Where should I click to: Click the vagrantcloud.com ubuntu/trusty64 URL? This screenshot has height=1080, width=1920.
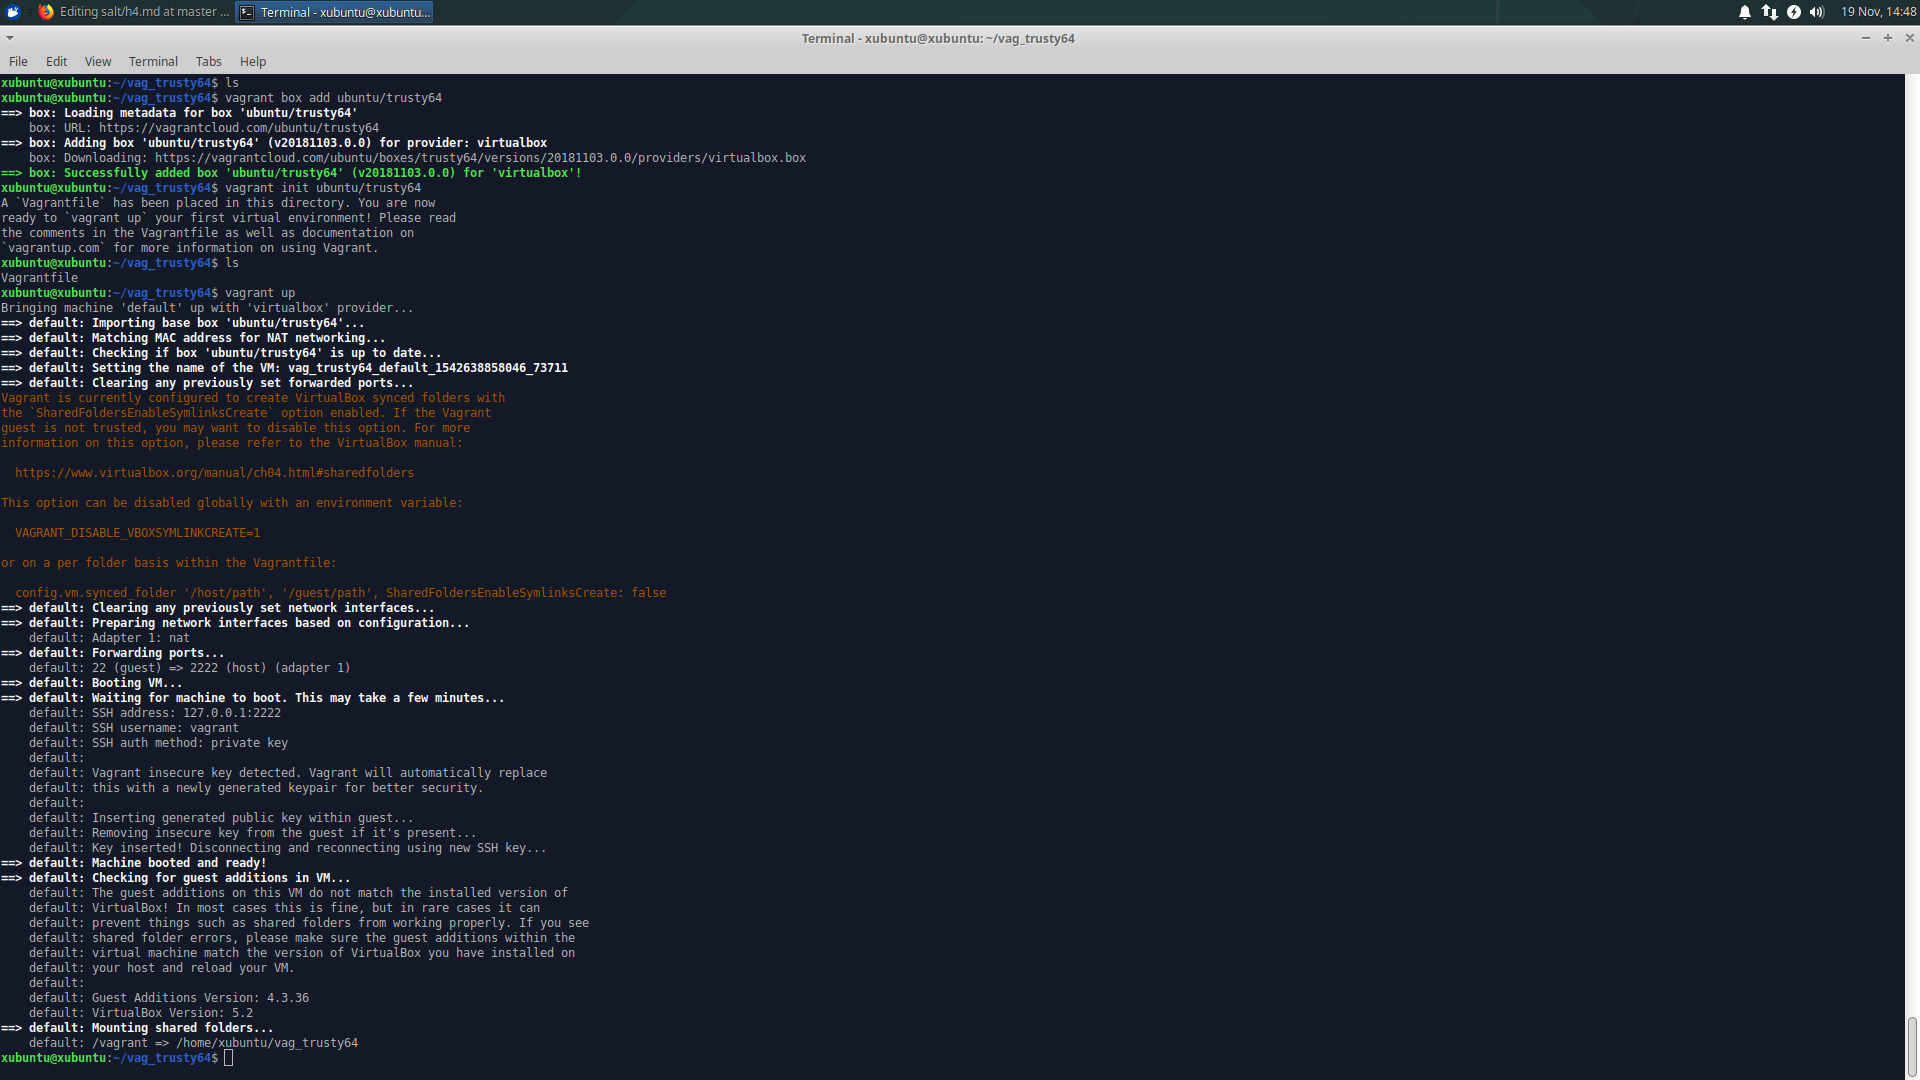pyautogui.click(x=238, y=128)
